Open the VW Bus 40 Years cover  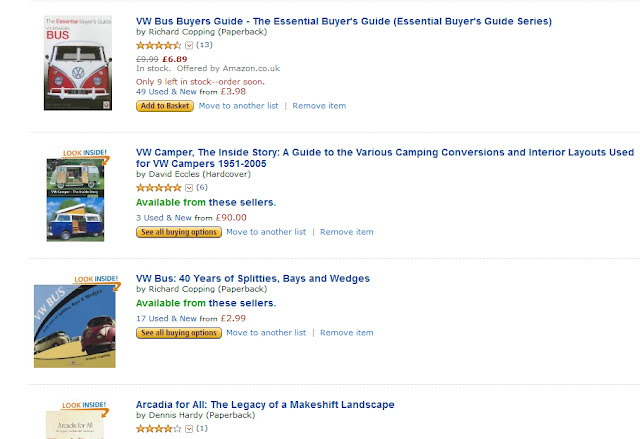point(75,326)
